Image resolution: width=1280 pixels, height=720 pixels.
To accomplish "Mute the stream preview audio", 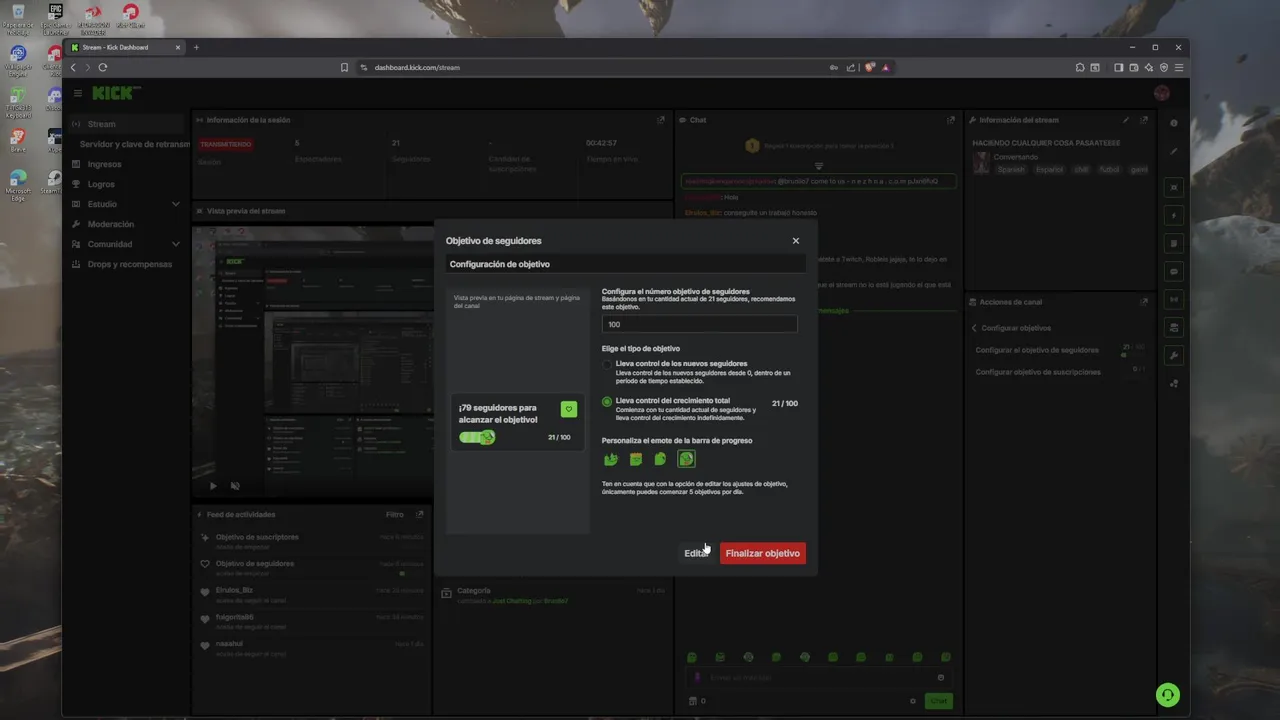I will coord(235,486).
